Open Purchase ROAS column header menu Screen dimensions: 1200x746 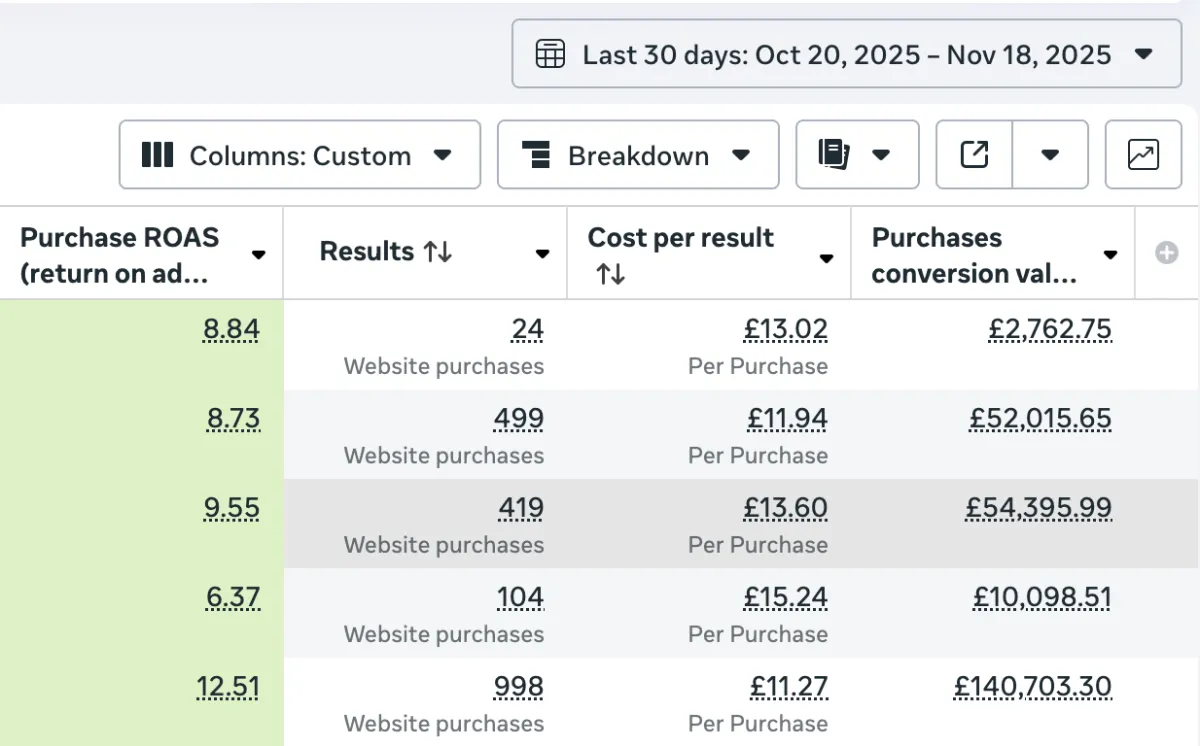[x=258, y=255]
